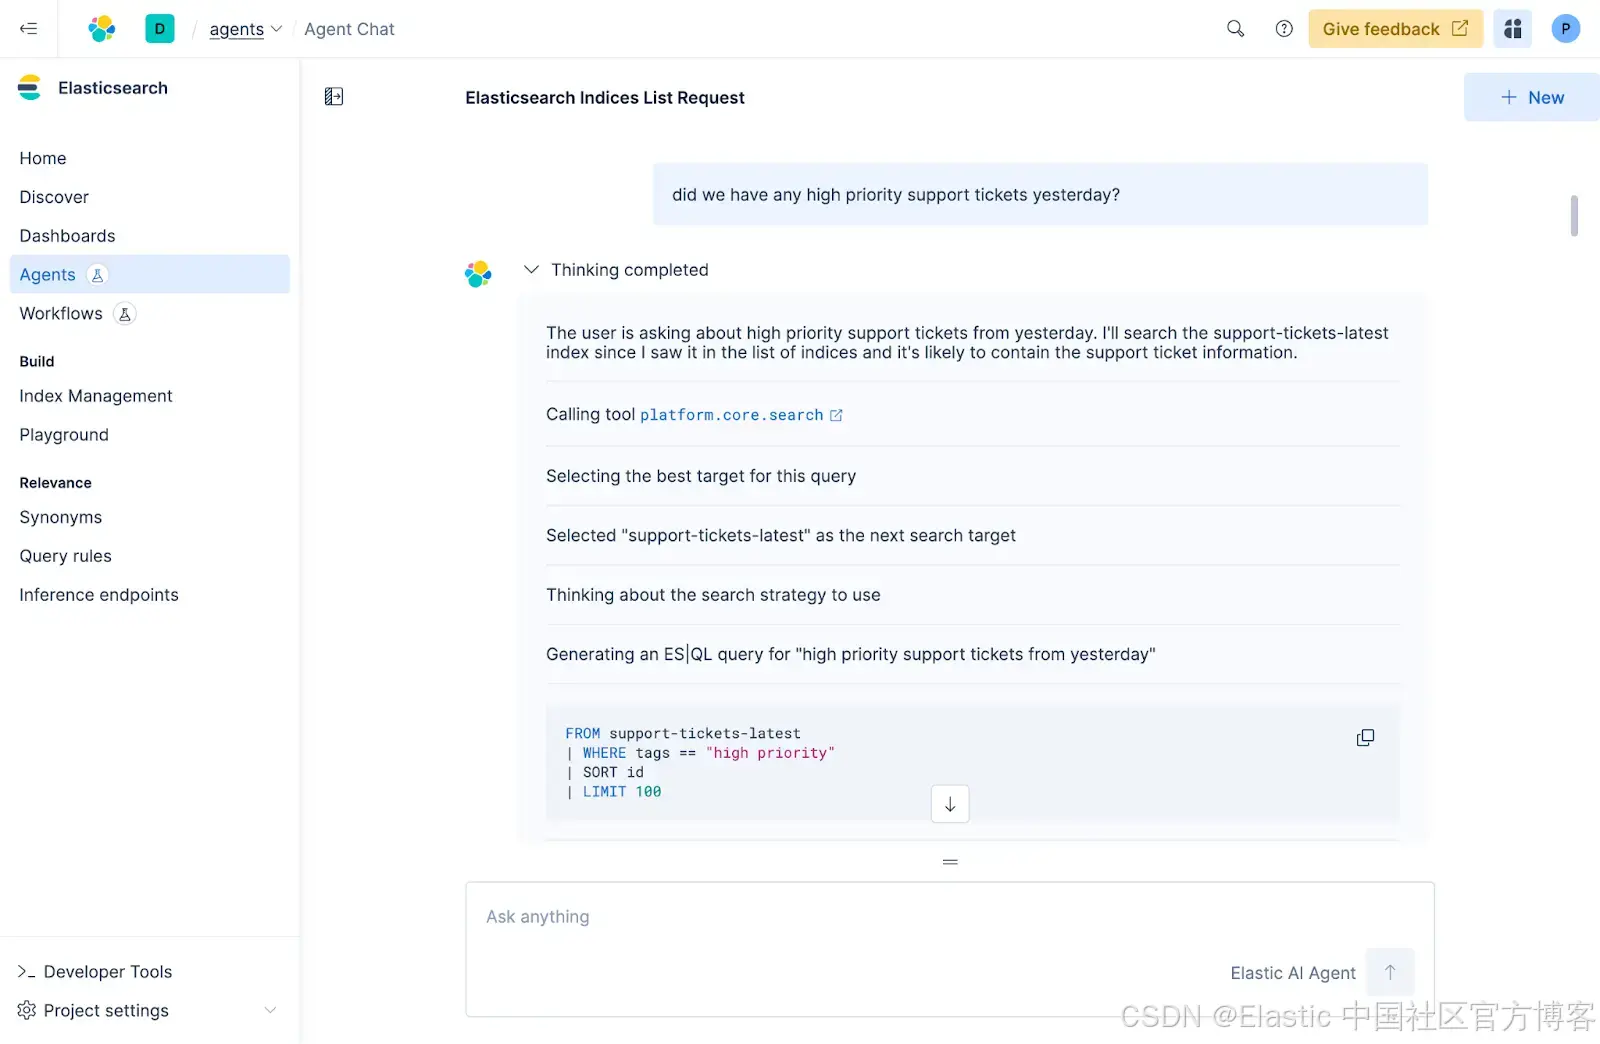Click the Agent Chat breadcrumb
Viewport: 1600px width, 1044px height.
point(349,29)
